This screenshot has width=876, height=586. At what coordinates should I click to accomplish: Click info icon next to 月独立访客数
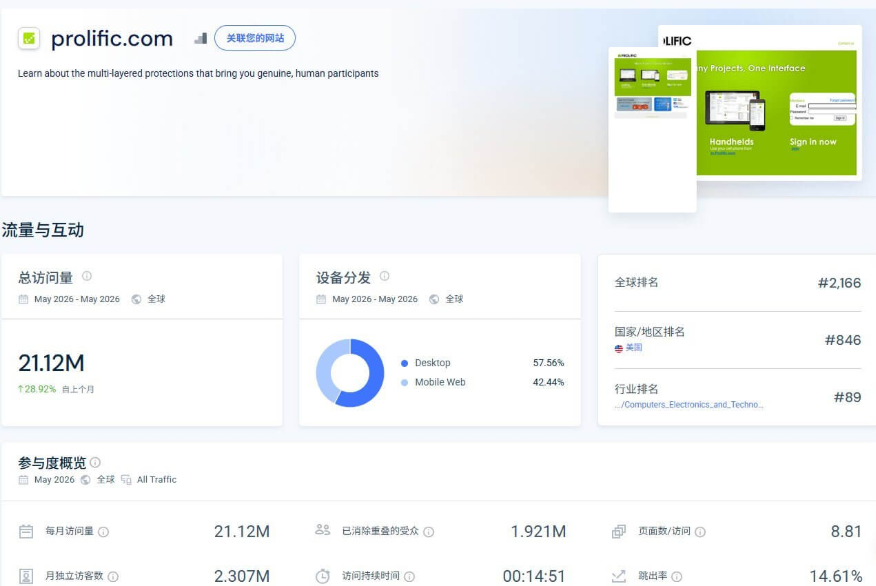pyautogui.click(x=113, y=577)
